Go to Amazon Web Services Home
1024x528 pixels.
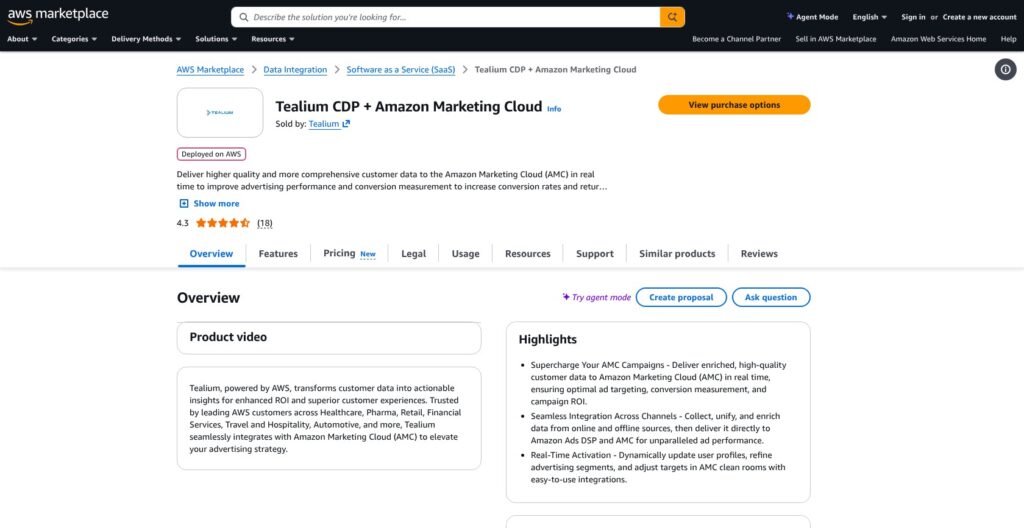[938, 39]
